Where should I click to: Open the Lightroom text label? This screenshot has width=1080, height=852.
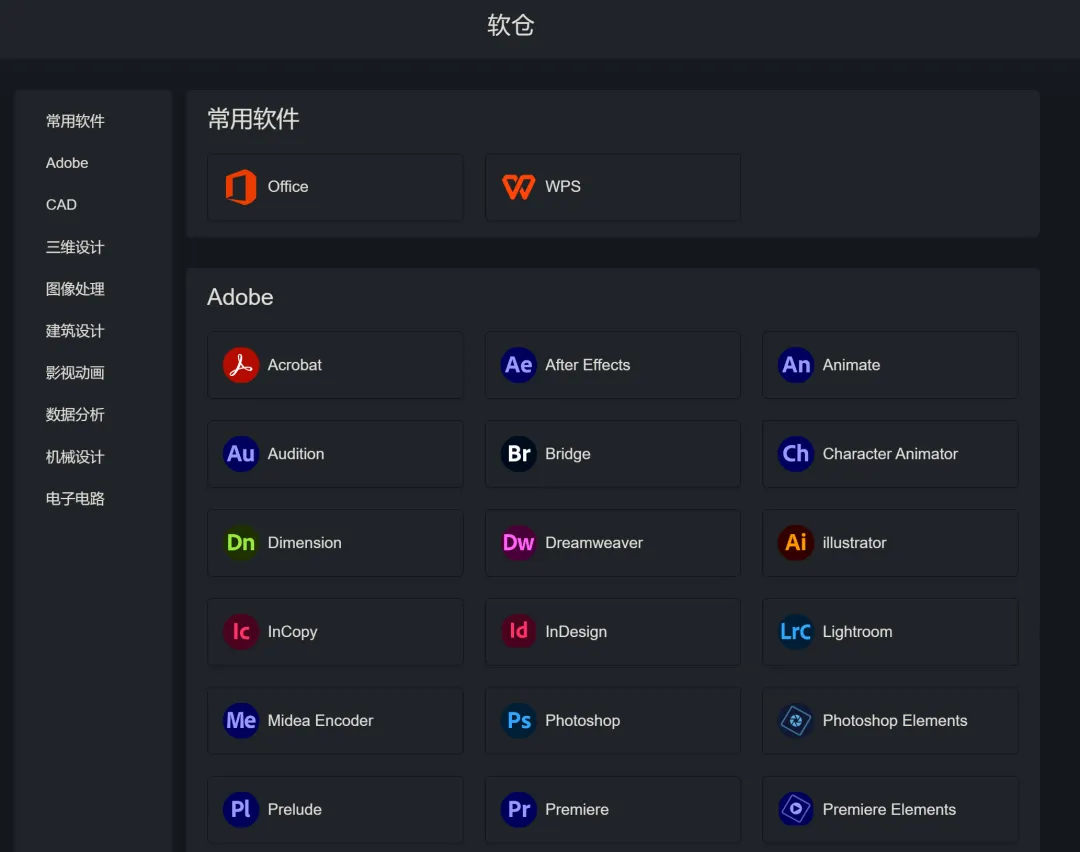(858, 632)
